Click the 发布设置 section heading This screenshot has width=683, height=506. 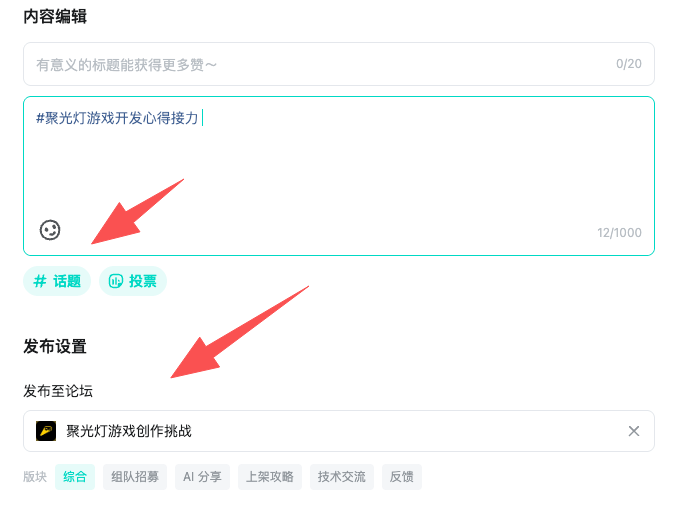click(x=55, y=347)
